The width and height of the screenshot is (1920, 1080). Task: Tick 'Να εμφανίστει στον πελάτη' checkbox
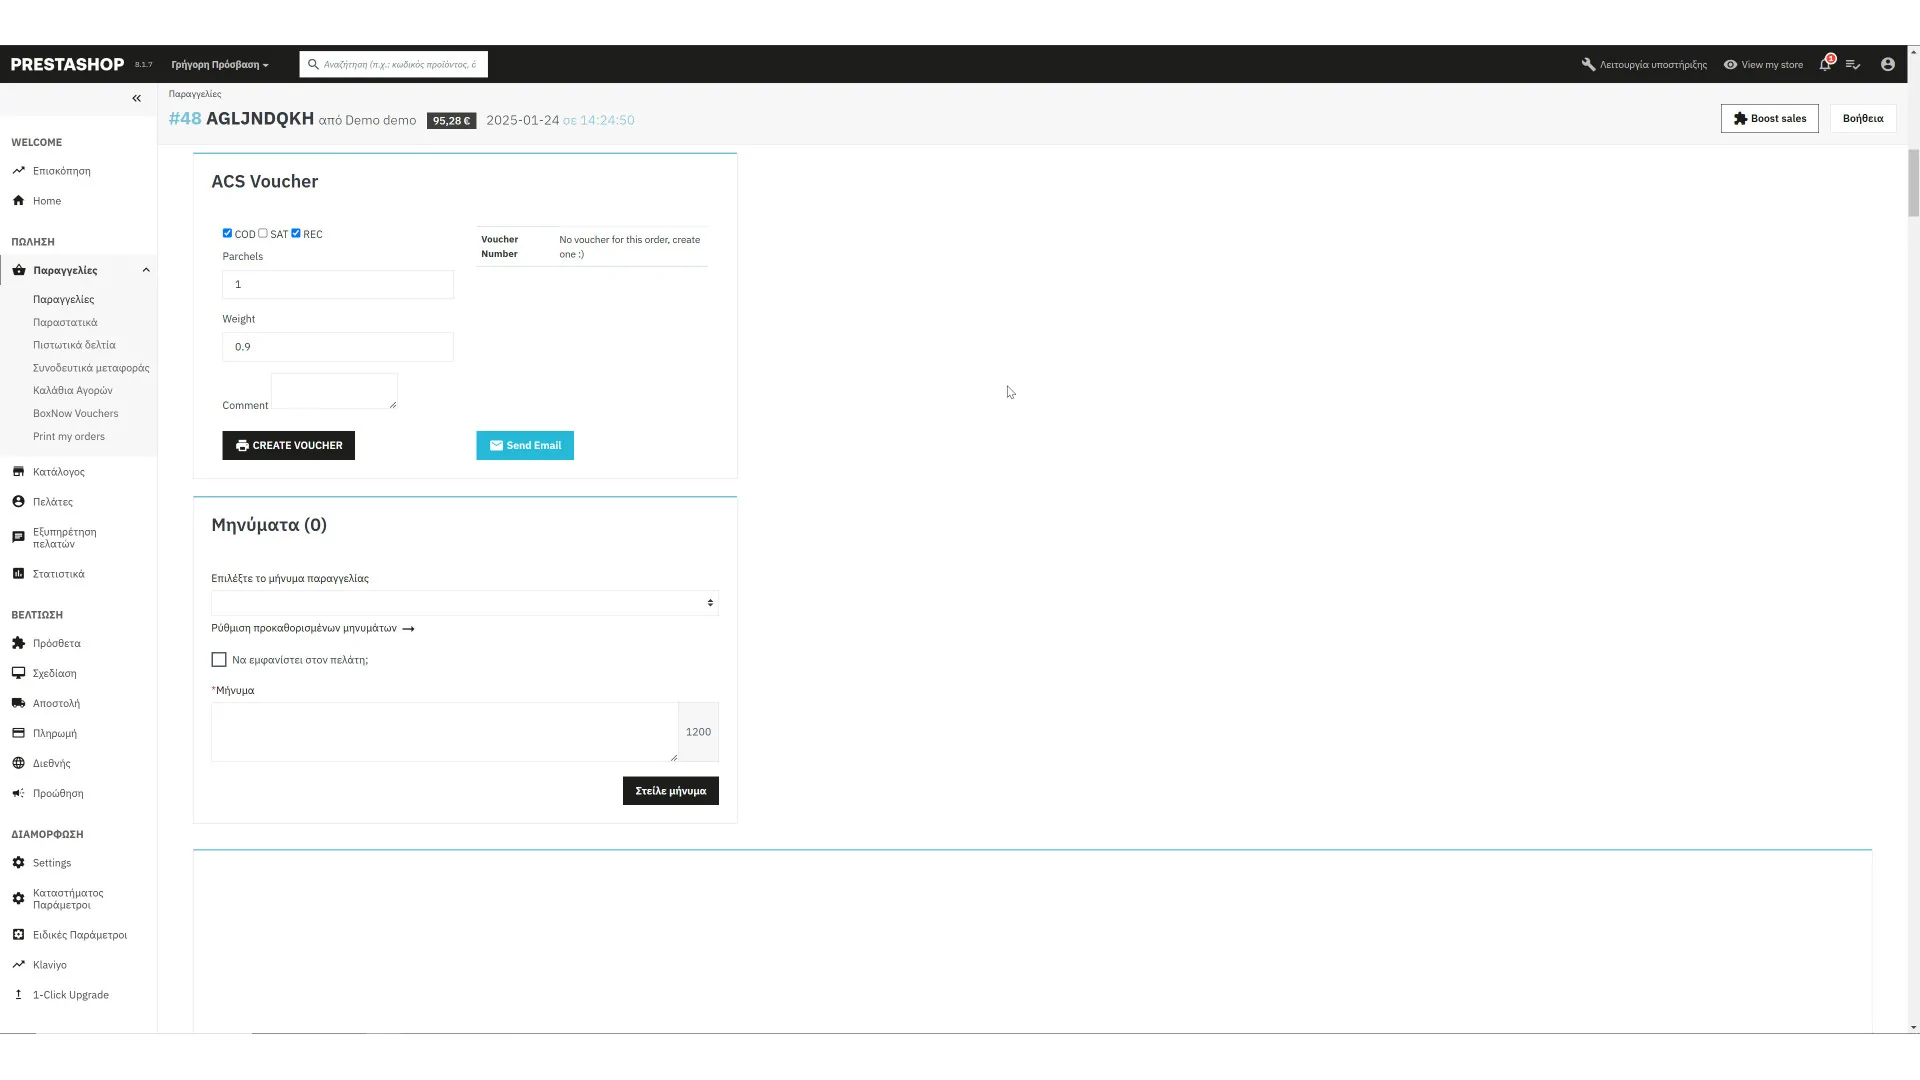tap(219, 660)
